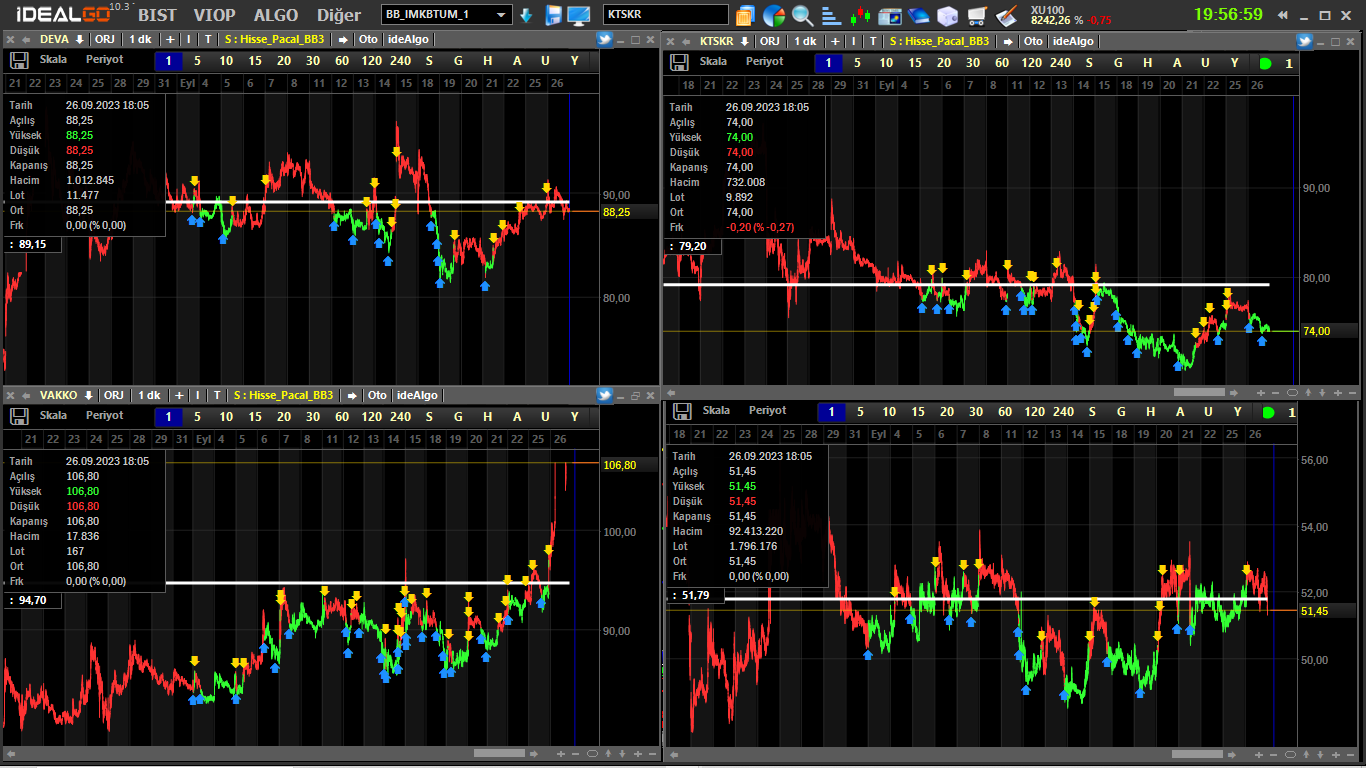Open the DEVA symbol dropdown arrow

pyautogui.click(x=78, y=40)
